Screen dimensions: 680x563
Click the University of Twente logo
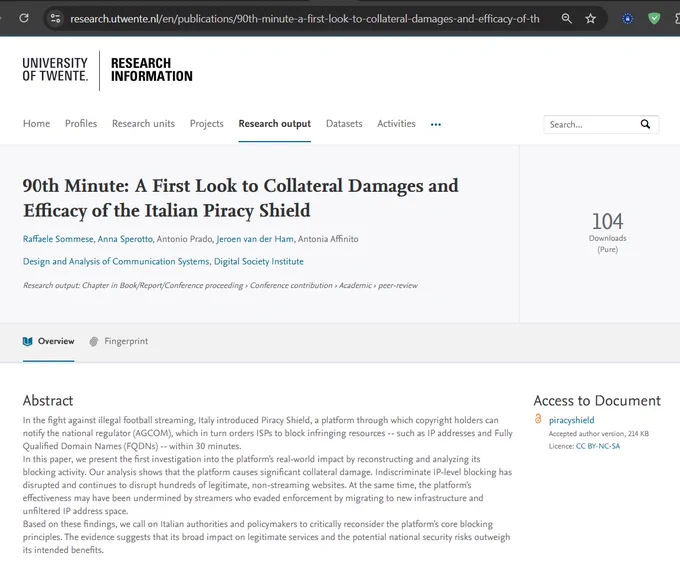[x=56, y=70]
